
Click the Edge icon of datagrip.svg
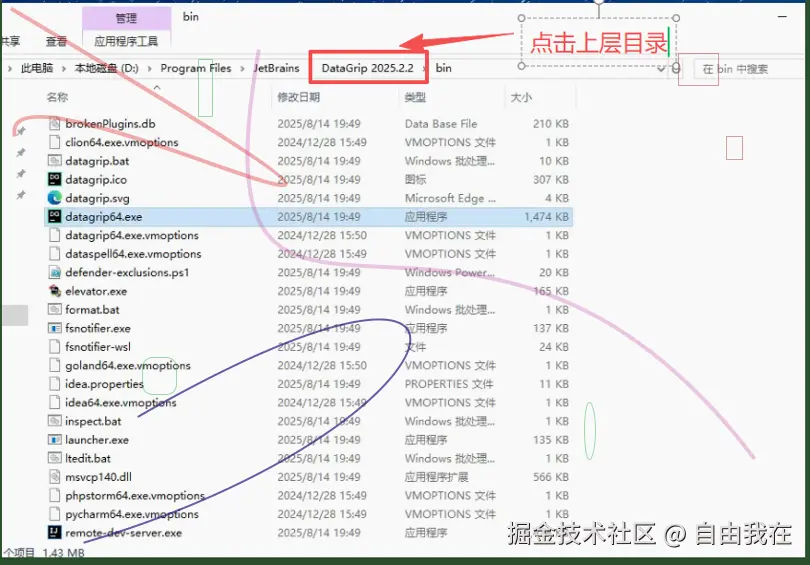54,198
